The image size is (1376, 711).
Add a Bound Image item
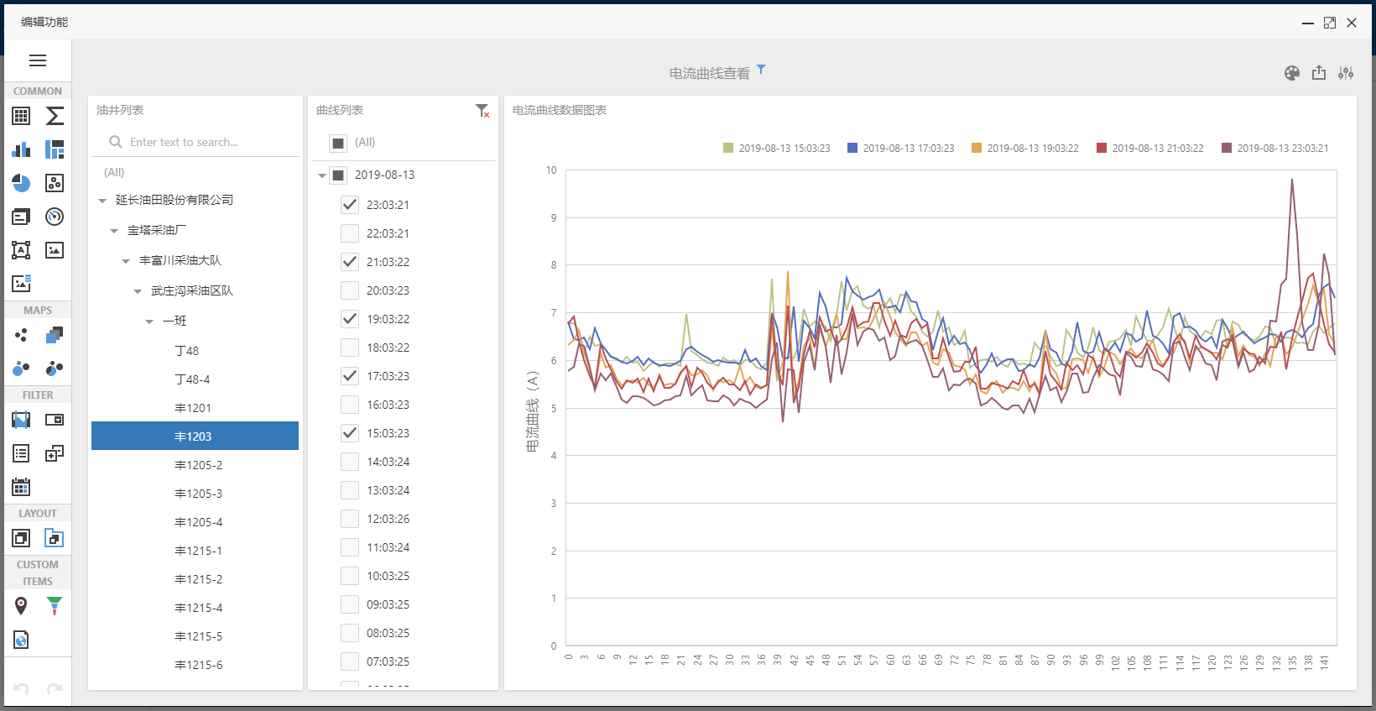click(x=21, y=284)
